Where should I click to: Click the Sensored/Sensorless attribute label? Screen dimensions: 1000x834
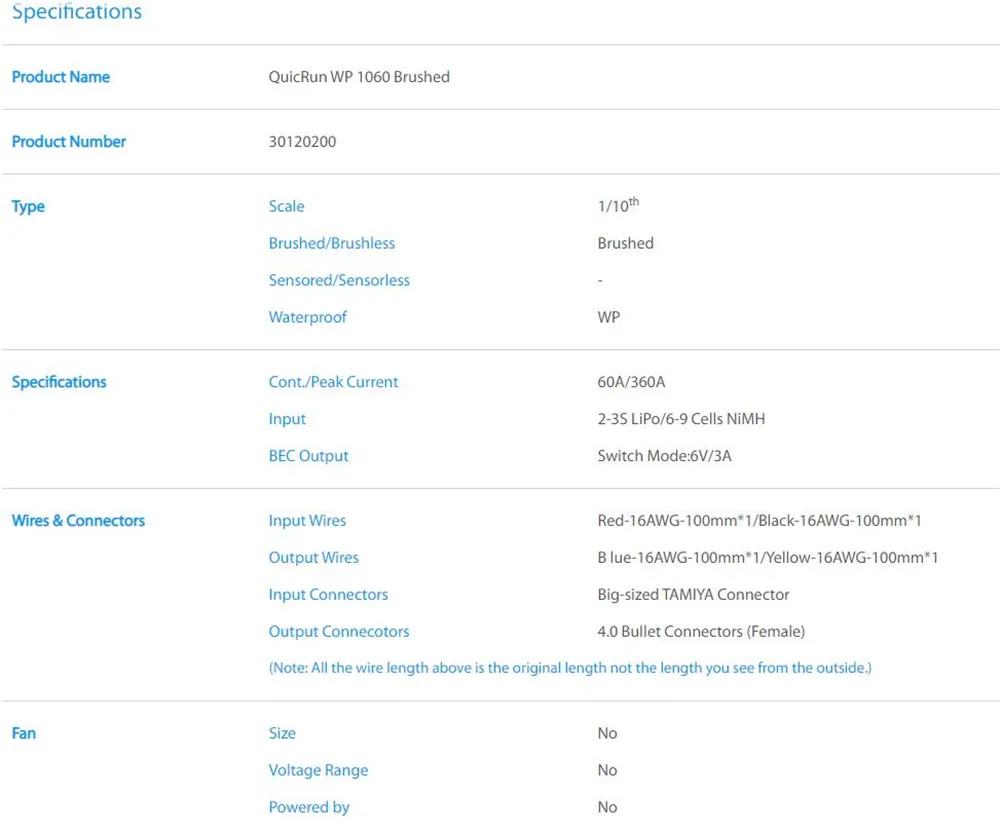(x=339, y=281)
